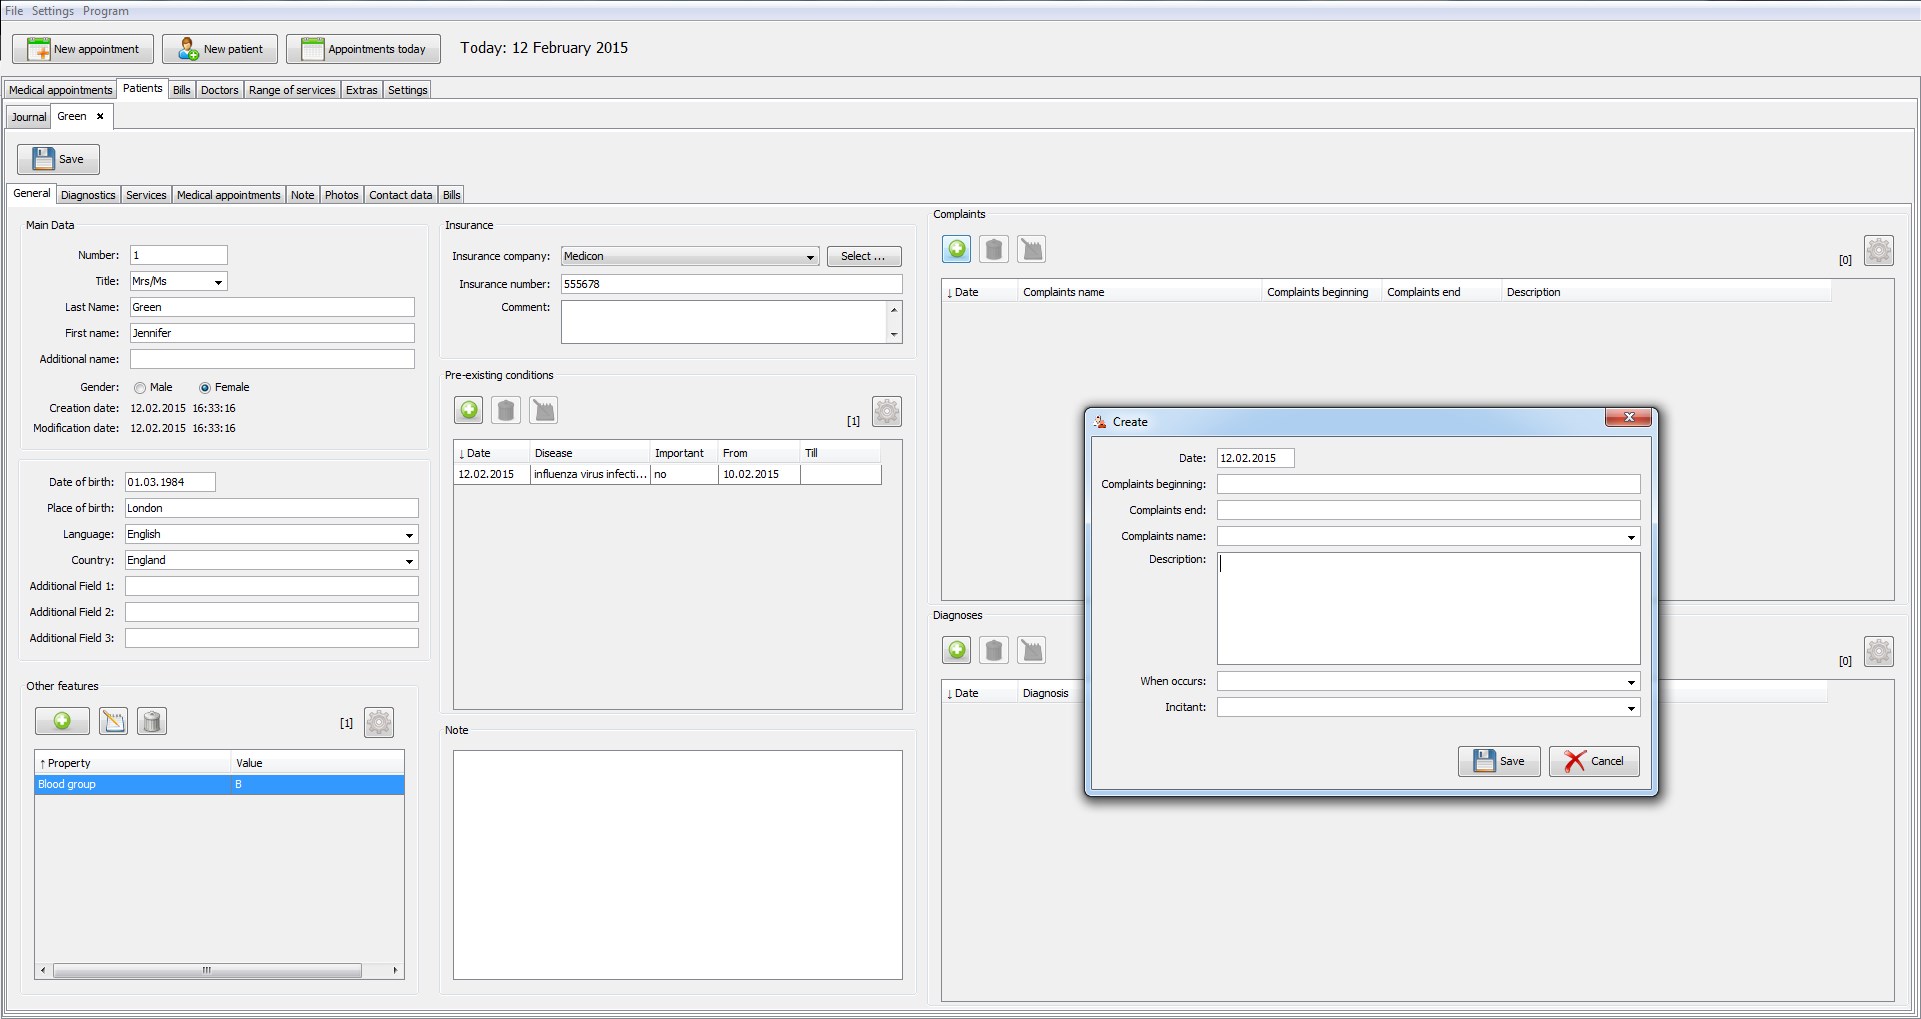Delete feature using Other features trash icon
The width and height of the screenshot is (1921, 1019).
(x=152, y=721)
